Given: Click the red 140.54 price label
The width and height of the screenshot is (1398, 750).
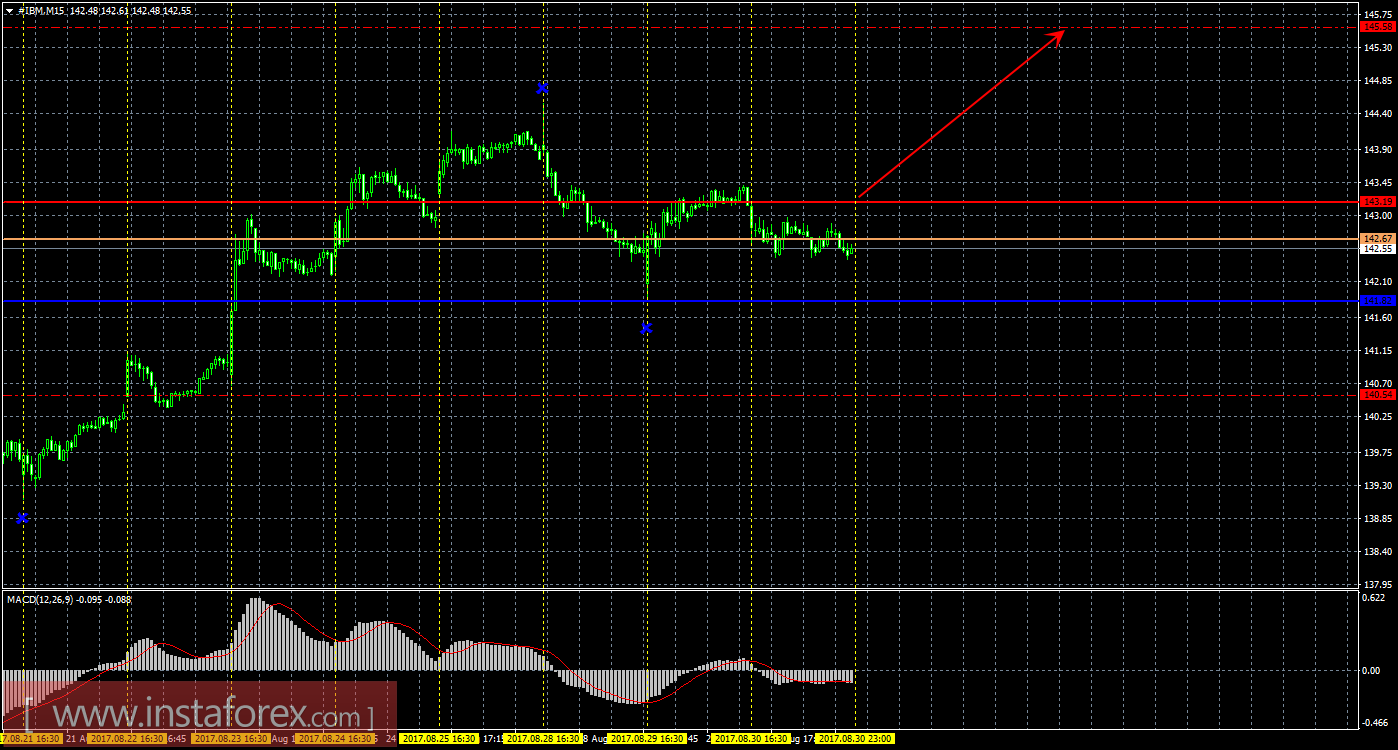Looking at the screenshot, I should [1376, 395].
